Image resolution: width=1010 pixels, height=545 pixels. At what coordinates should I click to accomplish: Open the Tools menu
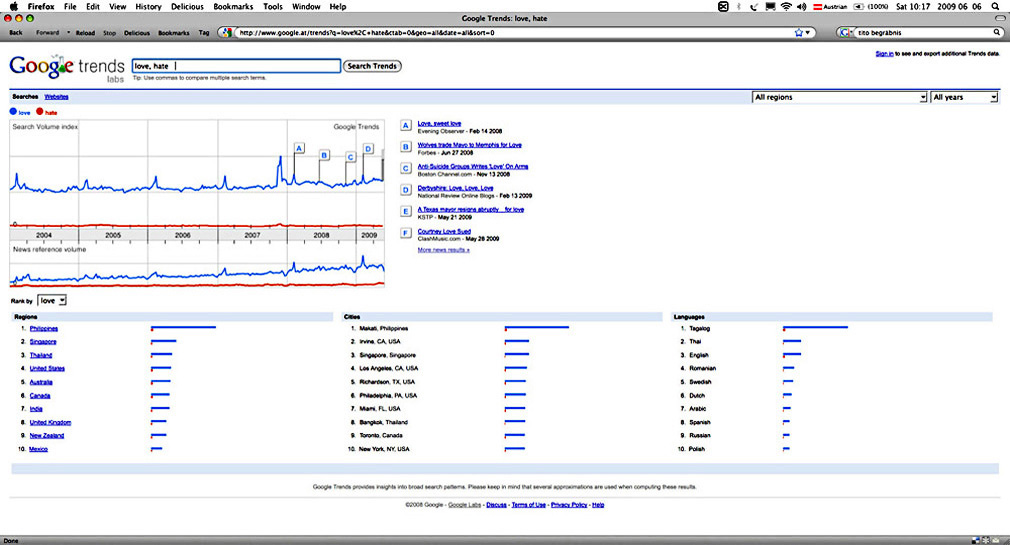(272, 6)
